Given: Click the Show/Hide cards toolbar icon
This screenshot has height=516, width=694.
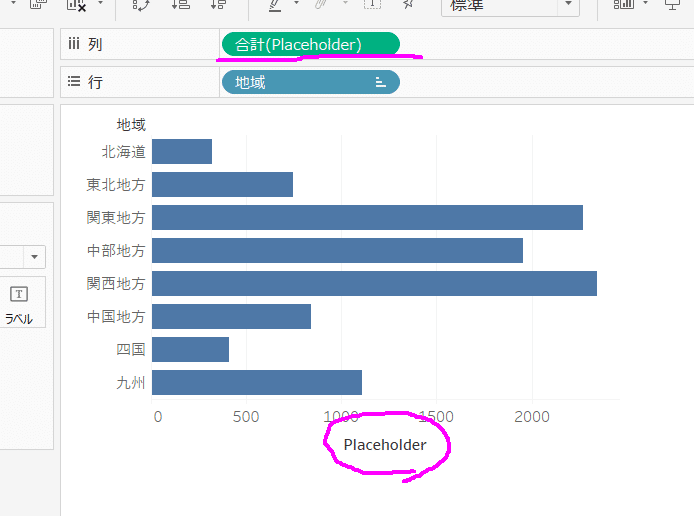Looking at the screenshot, I should 624,4.
